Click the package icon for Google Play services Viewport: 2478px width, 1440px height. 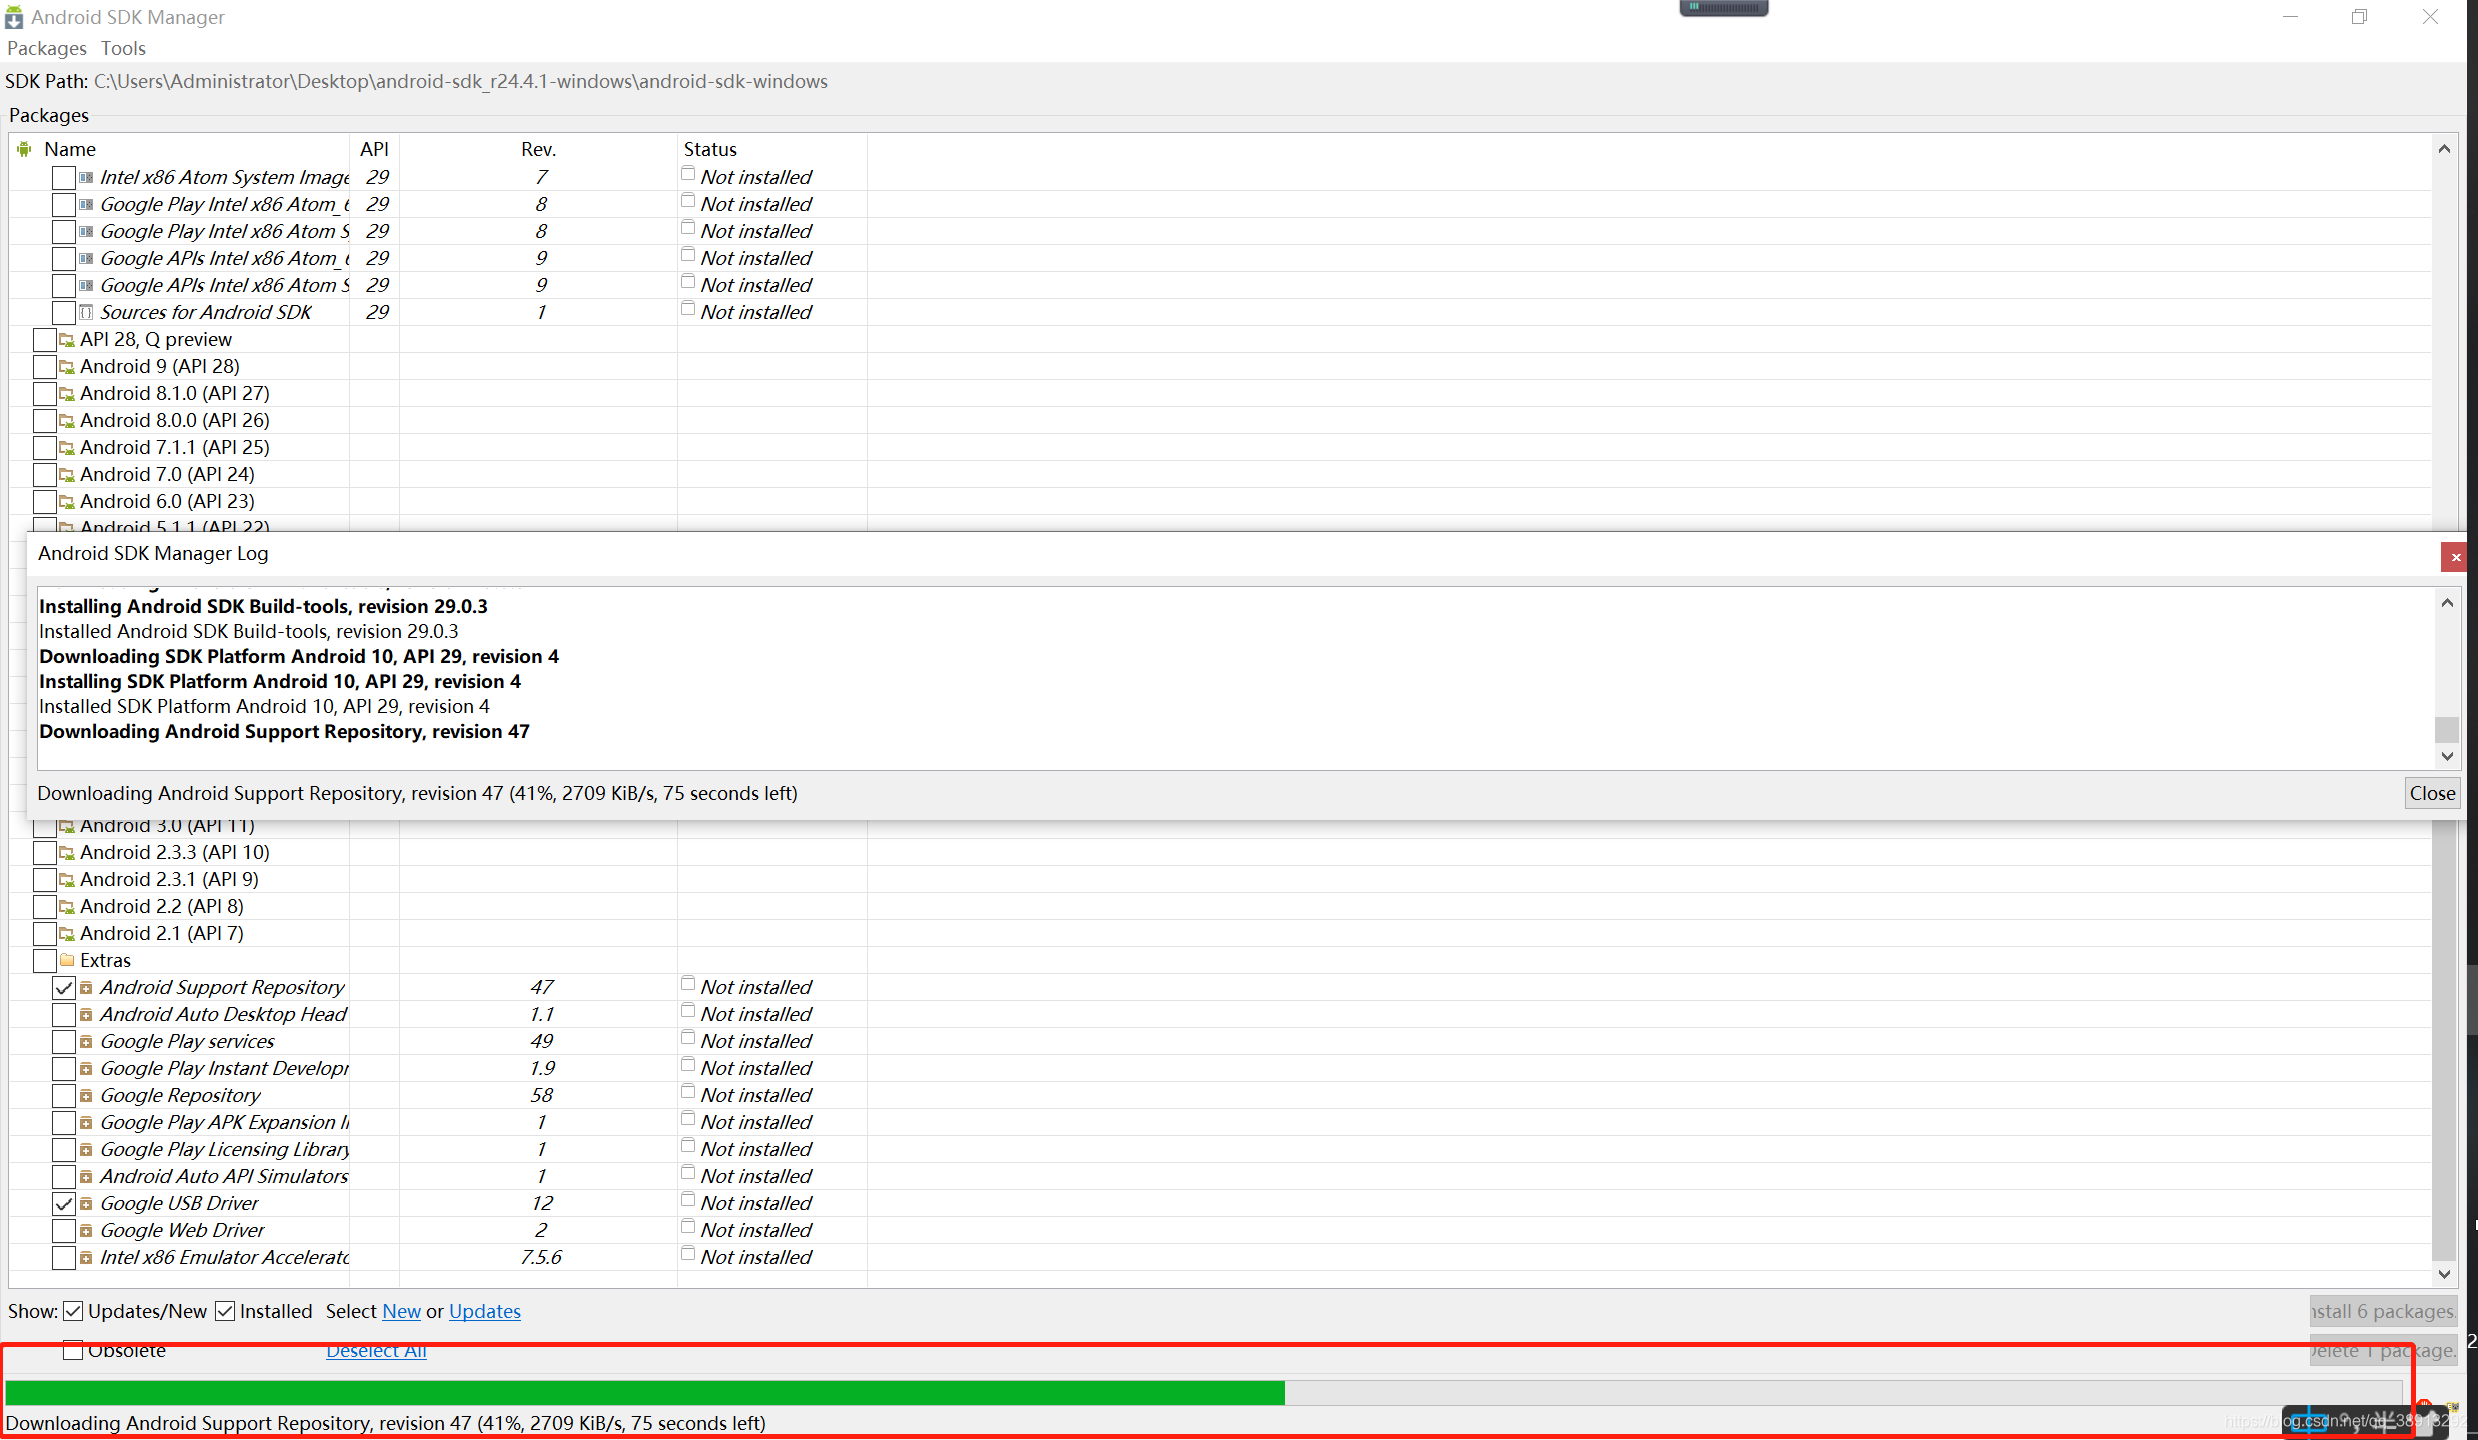(x=86, y=1042)
